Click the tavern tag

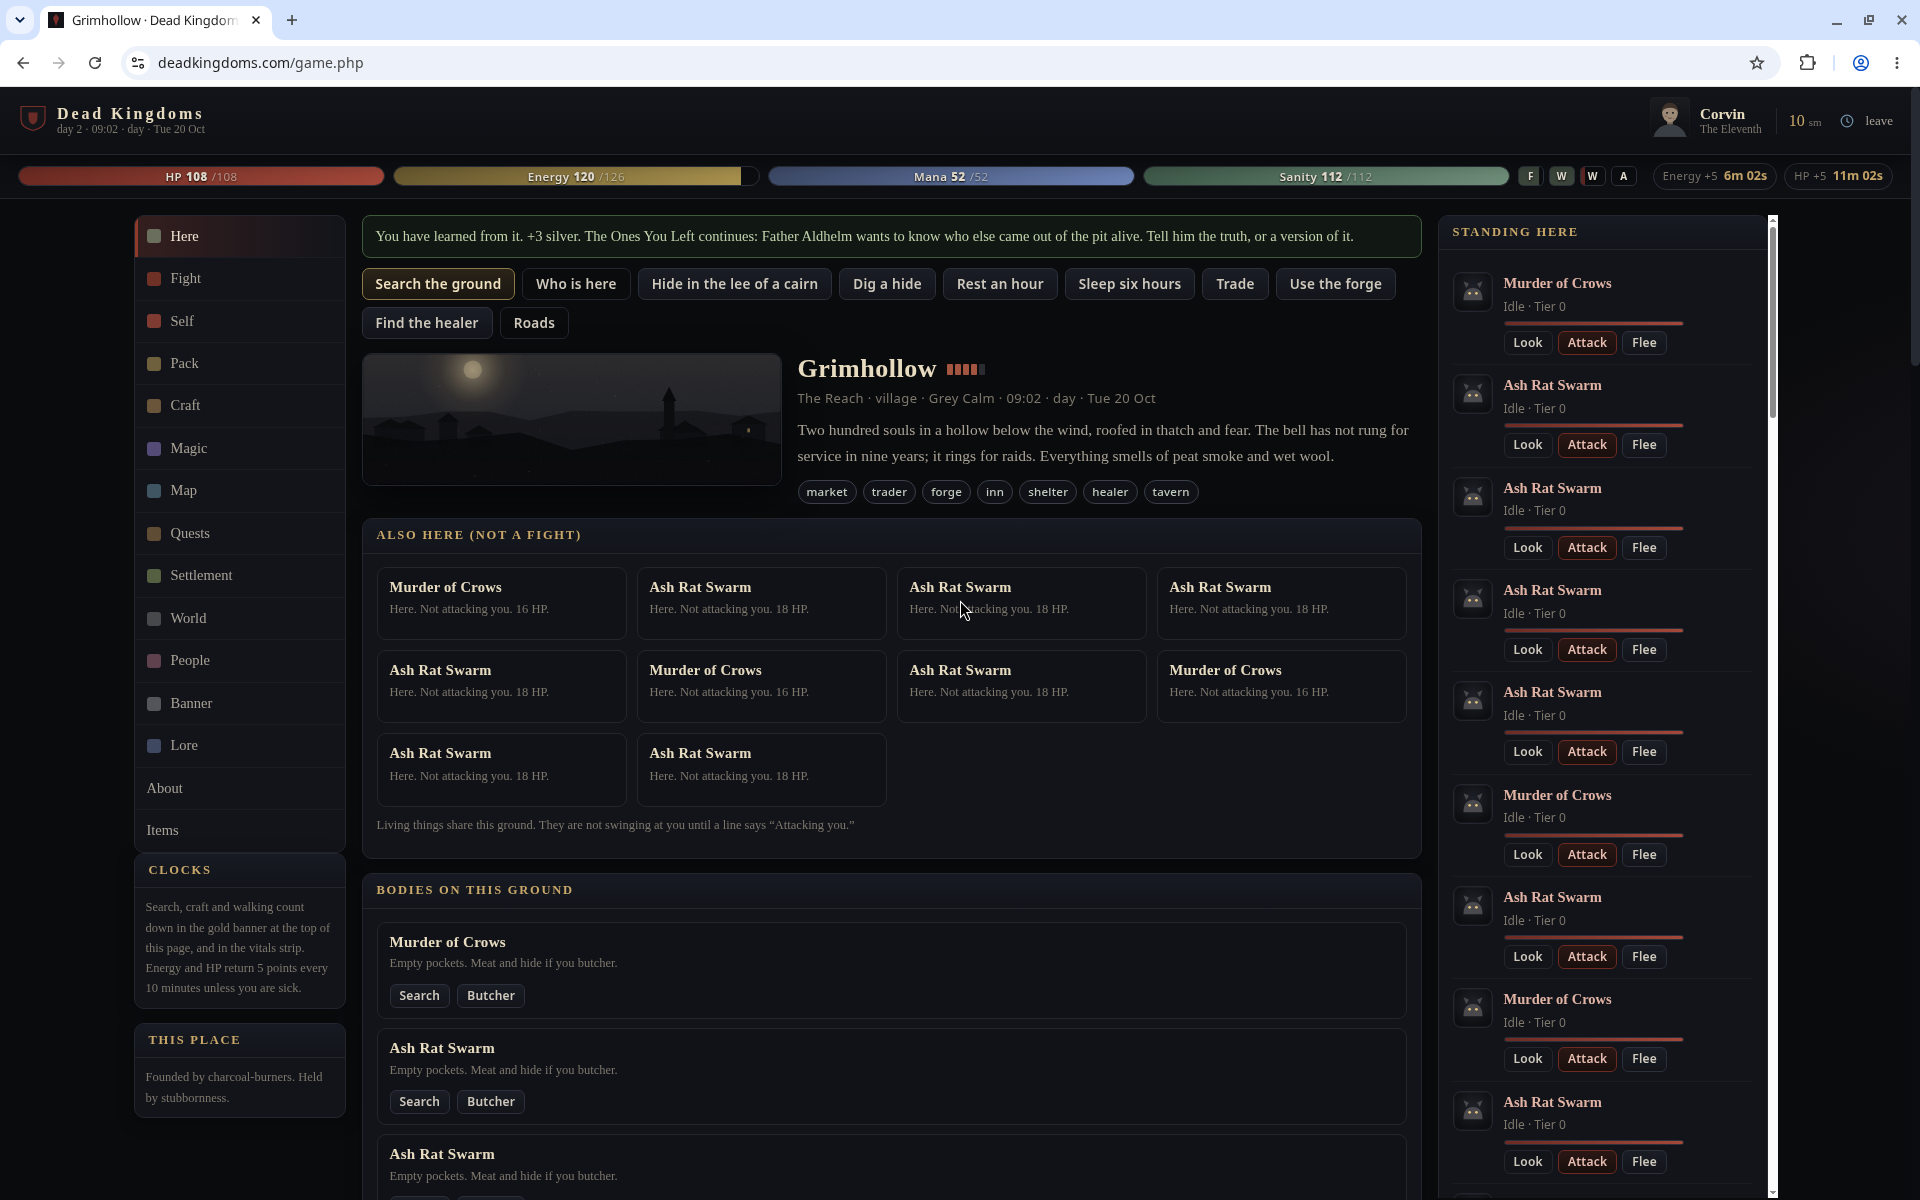[x=1171, y=492]
